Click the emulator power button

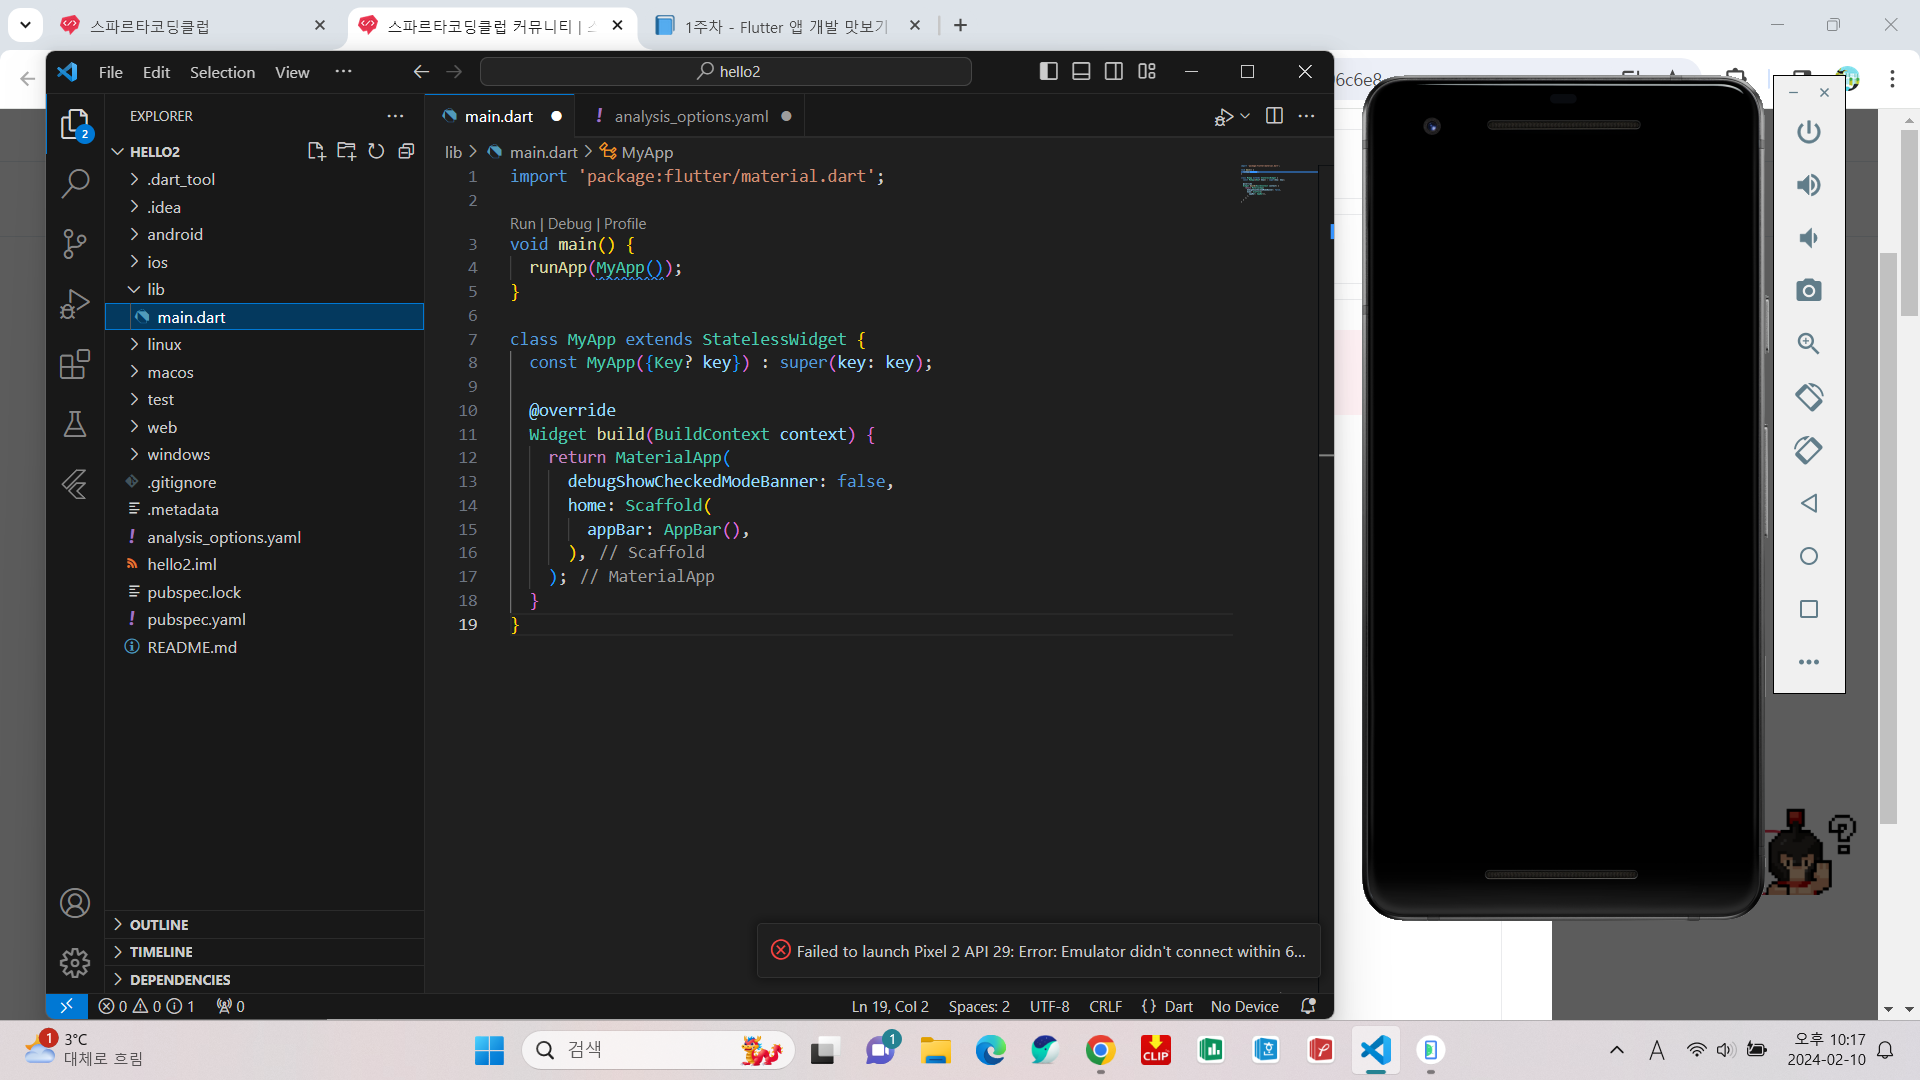[x=1809, y=132]
